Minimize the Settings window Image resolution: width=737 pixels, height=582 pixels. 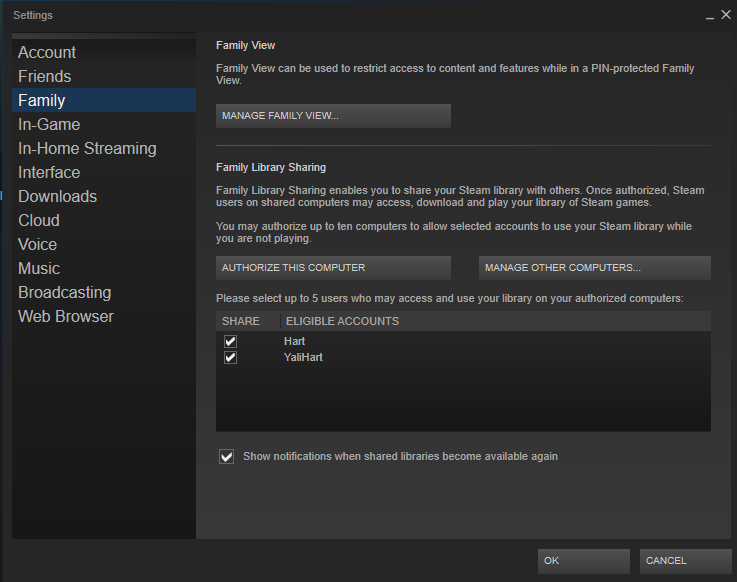(x=710, y=16)
